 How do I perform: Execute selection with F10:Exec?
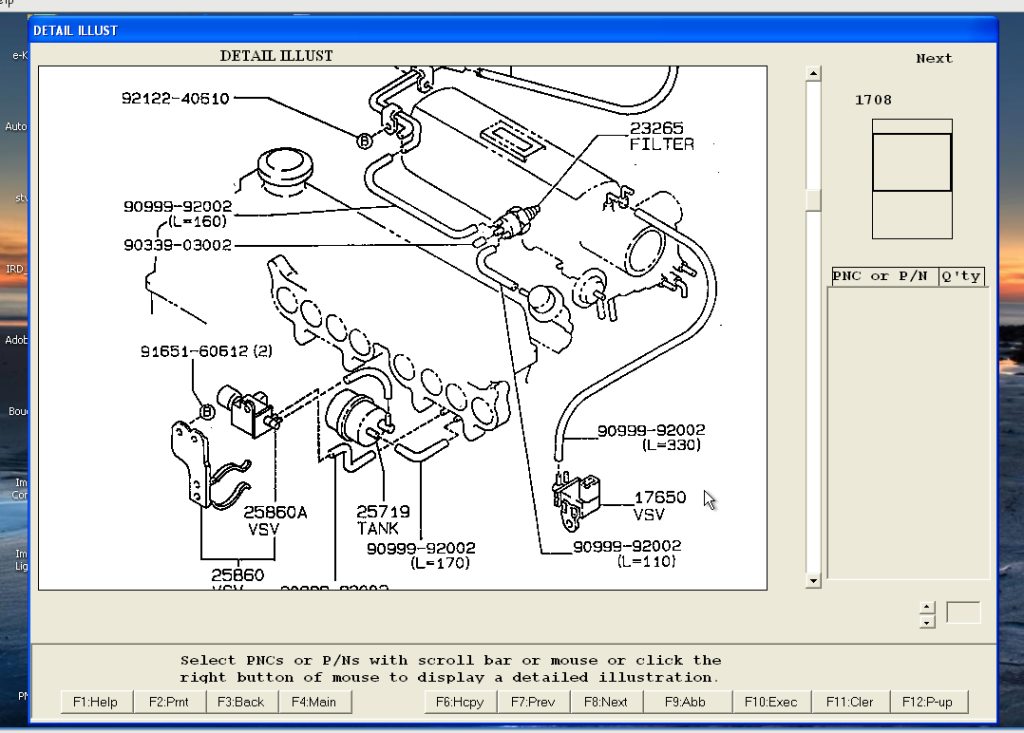tap(771, 702)
